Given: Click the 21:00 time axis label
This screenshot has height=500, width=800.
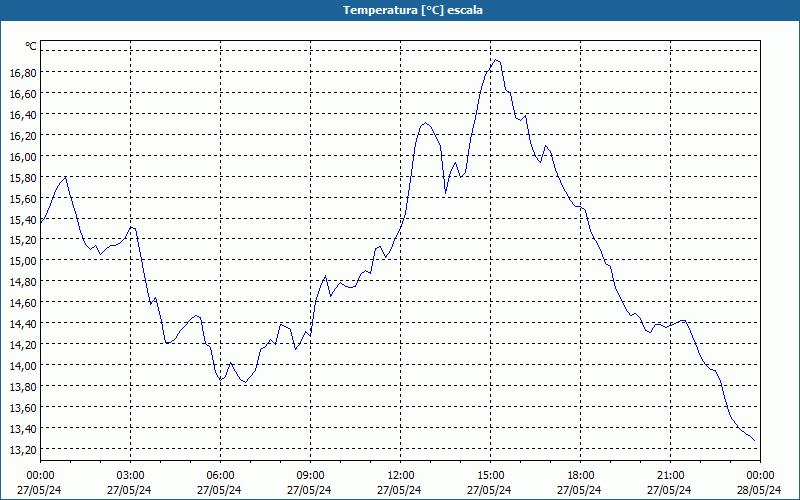Looking at the screenshot, I should pyautogui.click(x=670, y=476).
